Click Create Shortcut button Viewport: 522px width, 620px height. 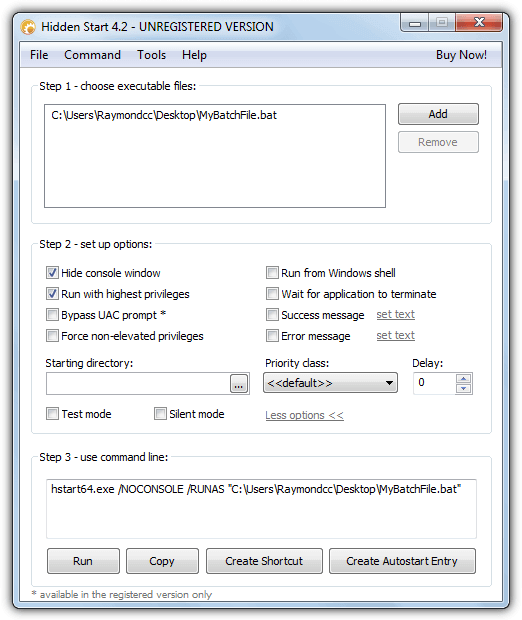(264, 561)
